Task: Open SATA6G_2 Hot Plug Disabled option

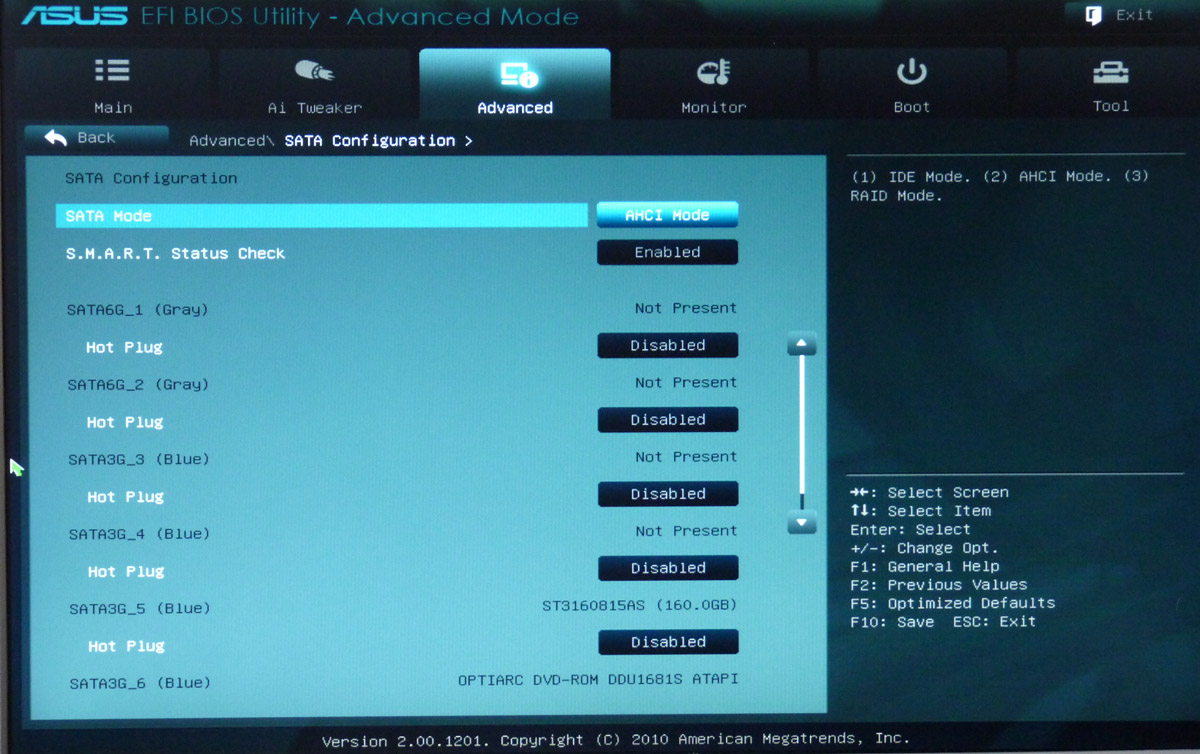Action: click(667, 420)
